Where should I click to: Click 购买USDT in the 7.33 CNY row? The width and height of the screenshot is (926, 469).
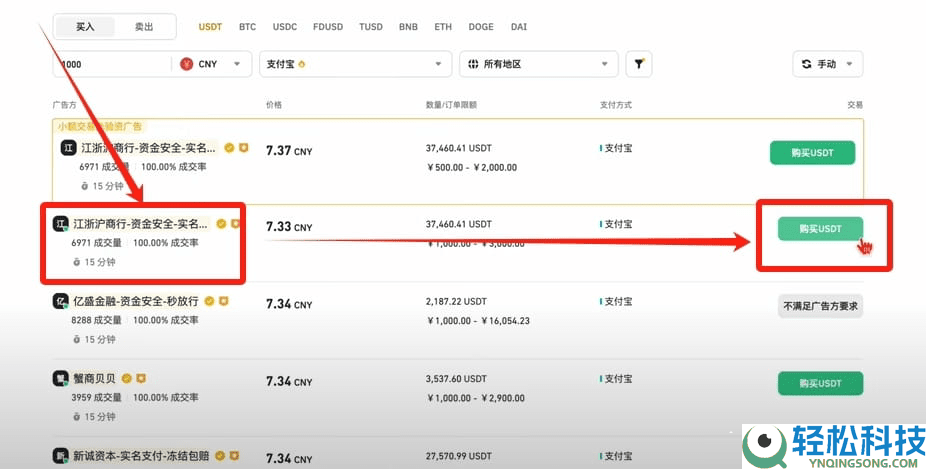pos(820,229)
